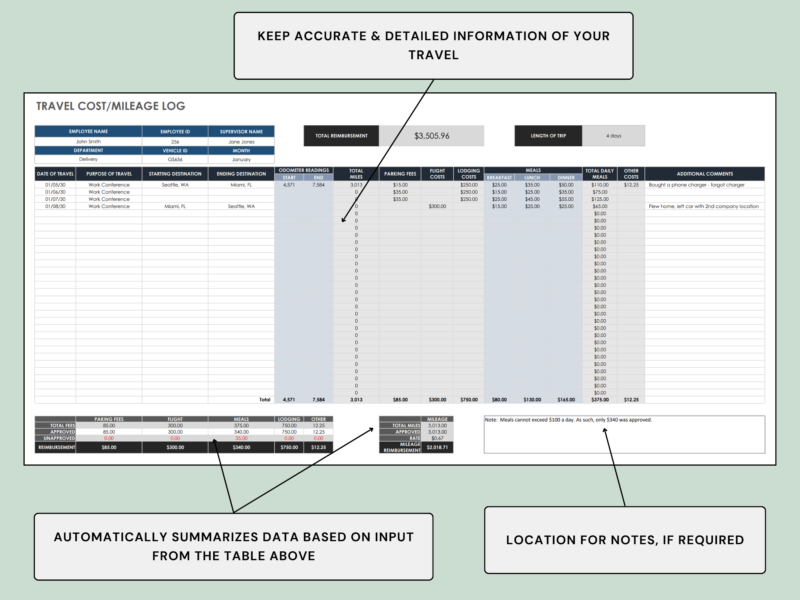Viewport: 800px width, 600px height.
Task: Select the employee name cell 'John Smith'
Action: coord(88,141)
